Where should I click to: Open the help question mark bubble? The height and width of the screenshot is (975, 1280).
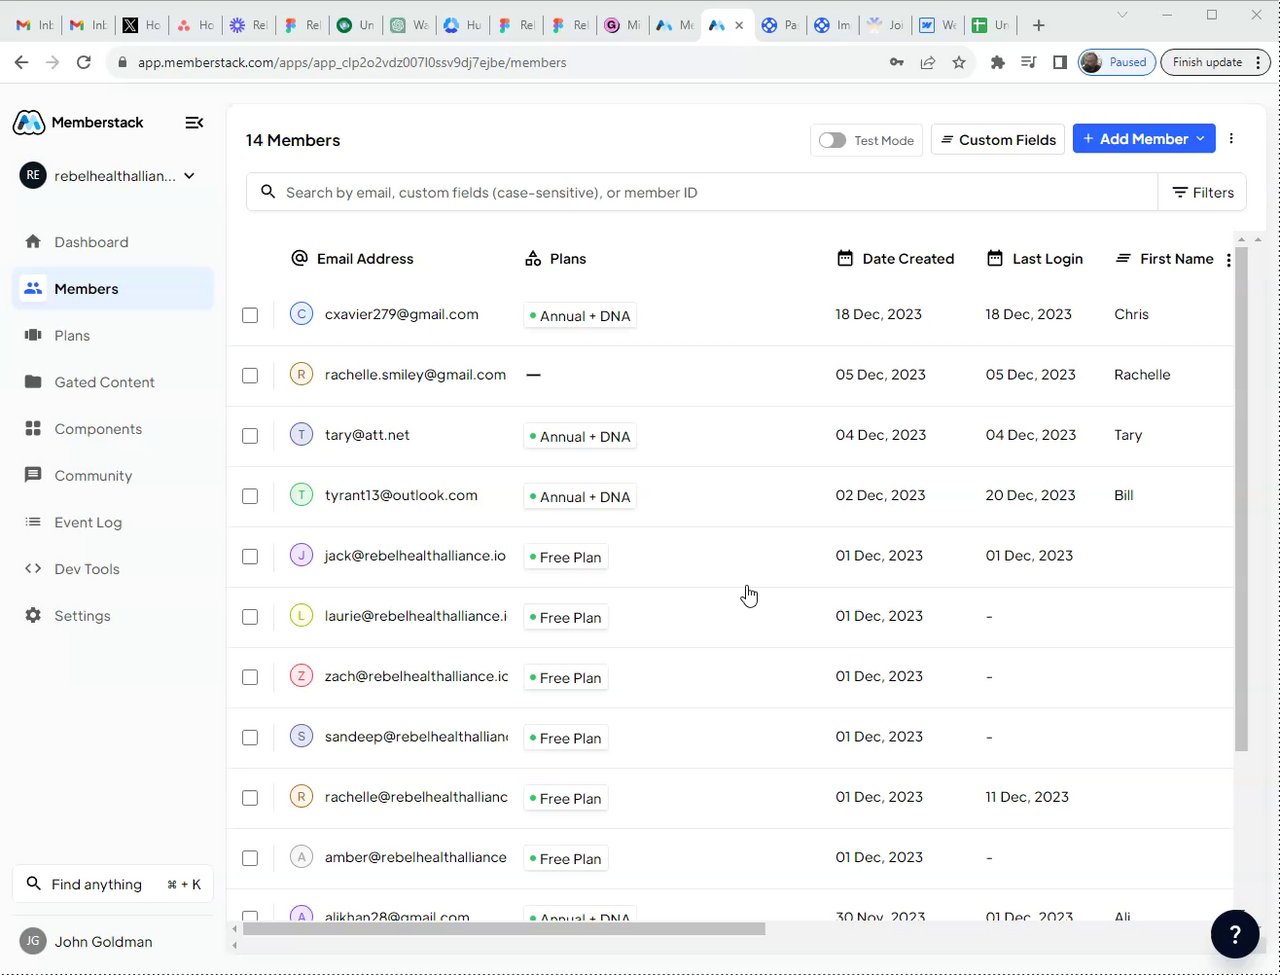click(1234, 934)
